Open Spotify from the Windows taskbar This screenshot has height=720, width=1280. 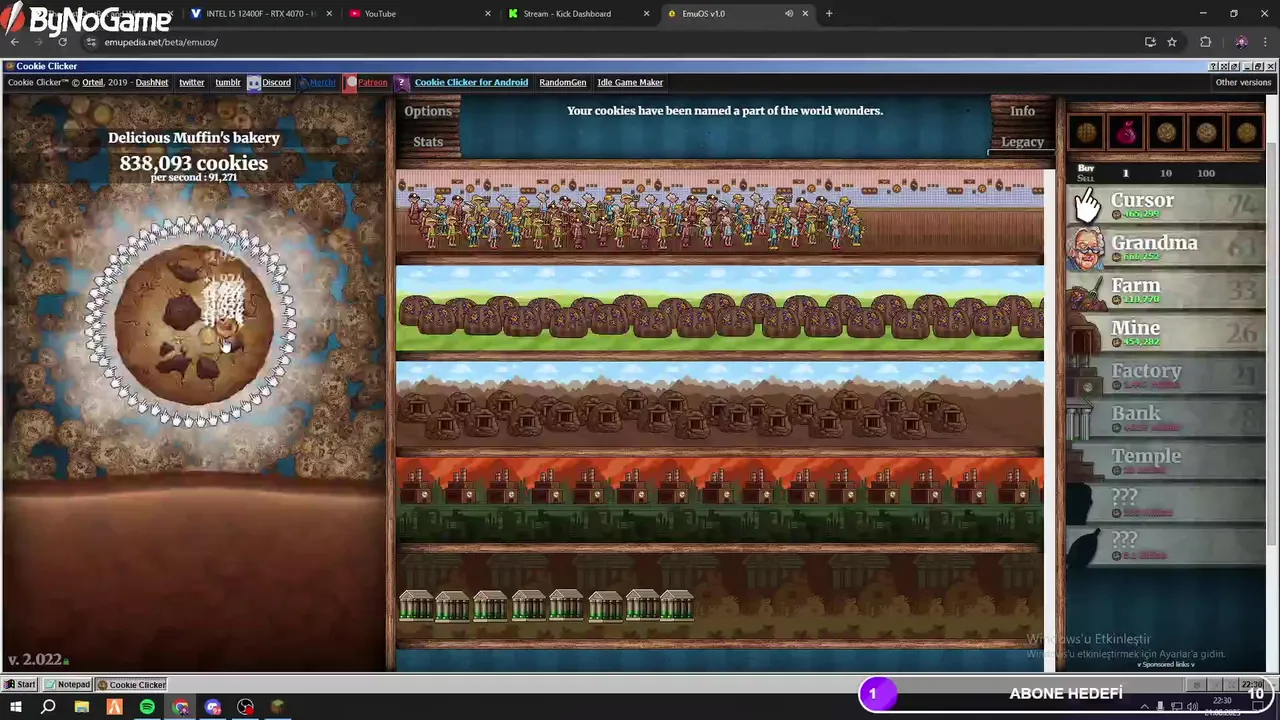pyautogui.click(x=147, y=707)
